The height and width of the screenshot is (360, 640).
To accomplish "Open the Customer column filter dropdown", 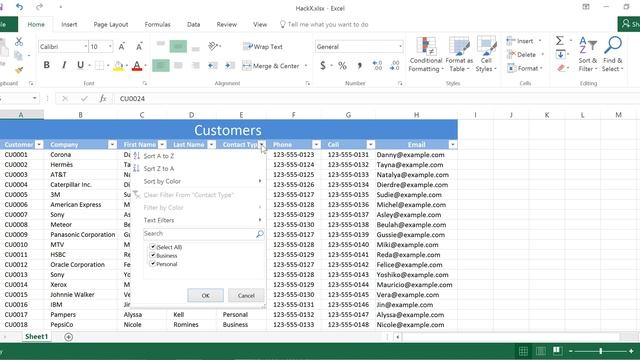I will coord(39,144).
